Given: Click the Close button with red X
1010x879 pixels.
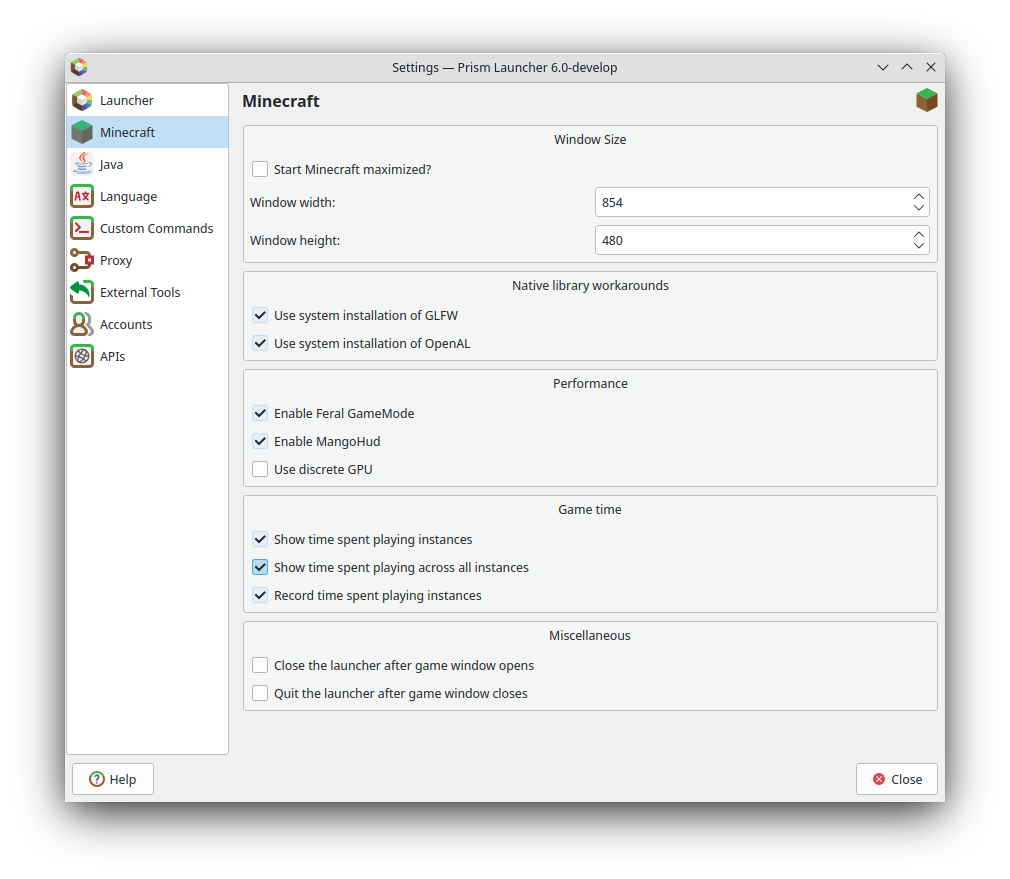Looking at the screenshot, I should (896, 779).
